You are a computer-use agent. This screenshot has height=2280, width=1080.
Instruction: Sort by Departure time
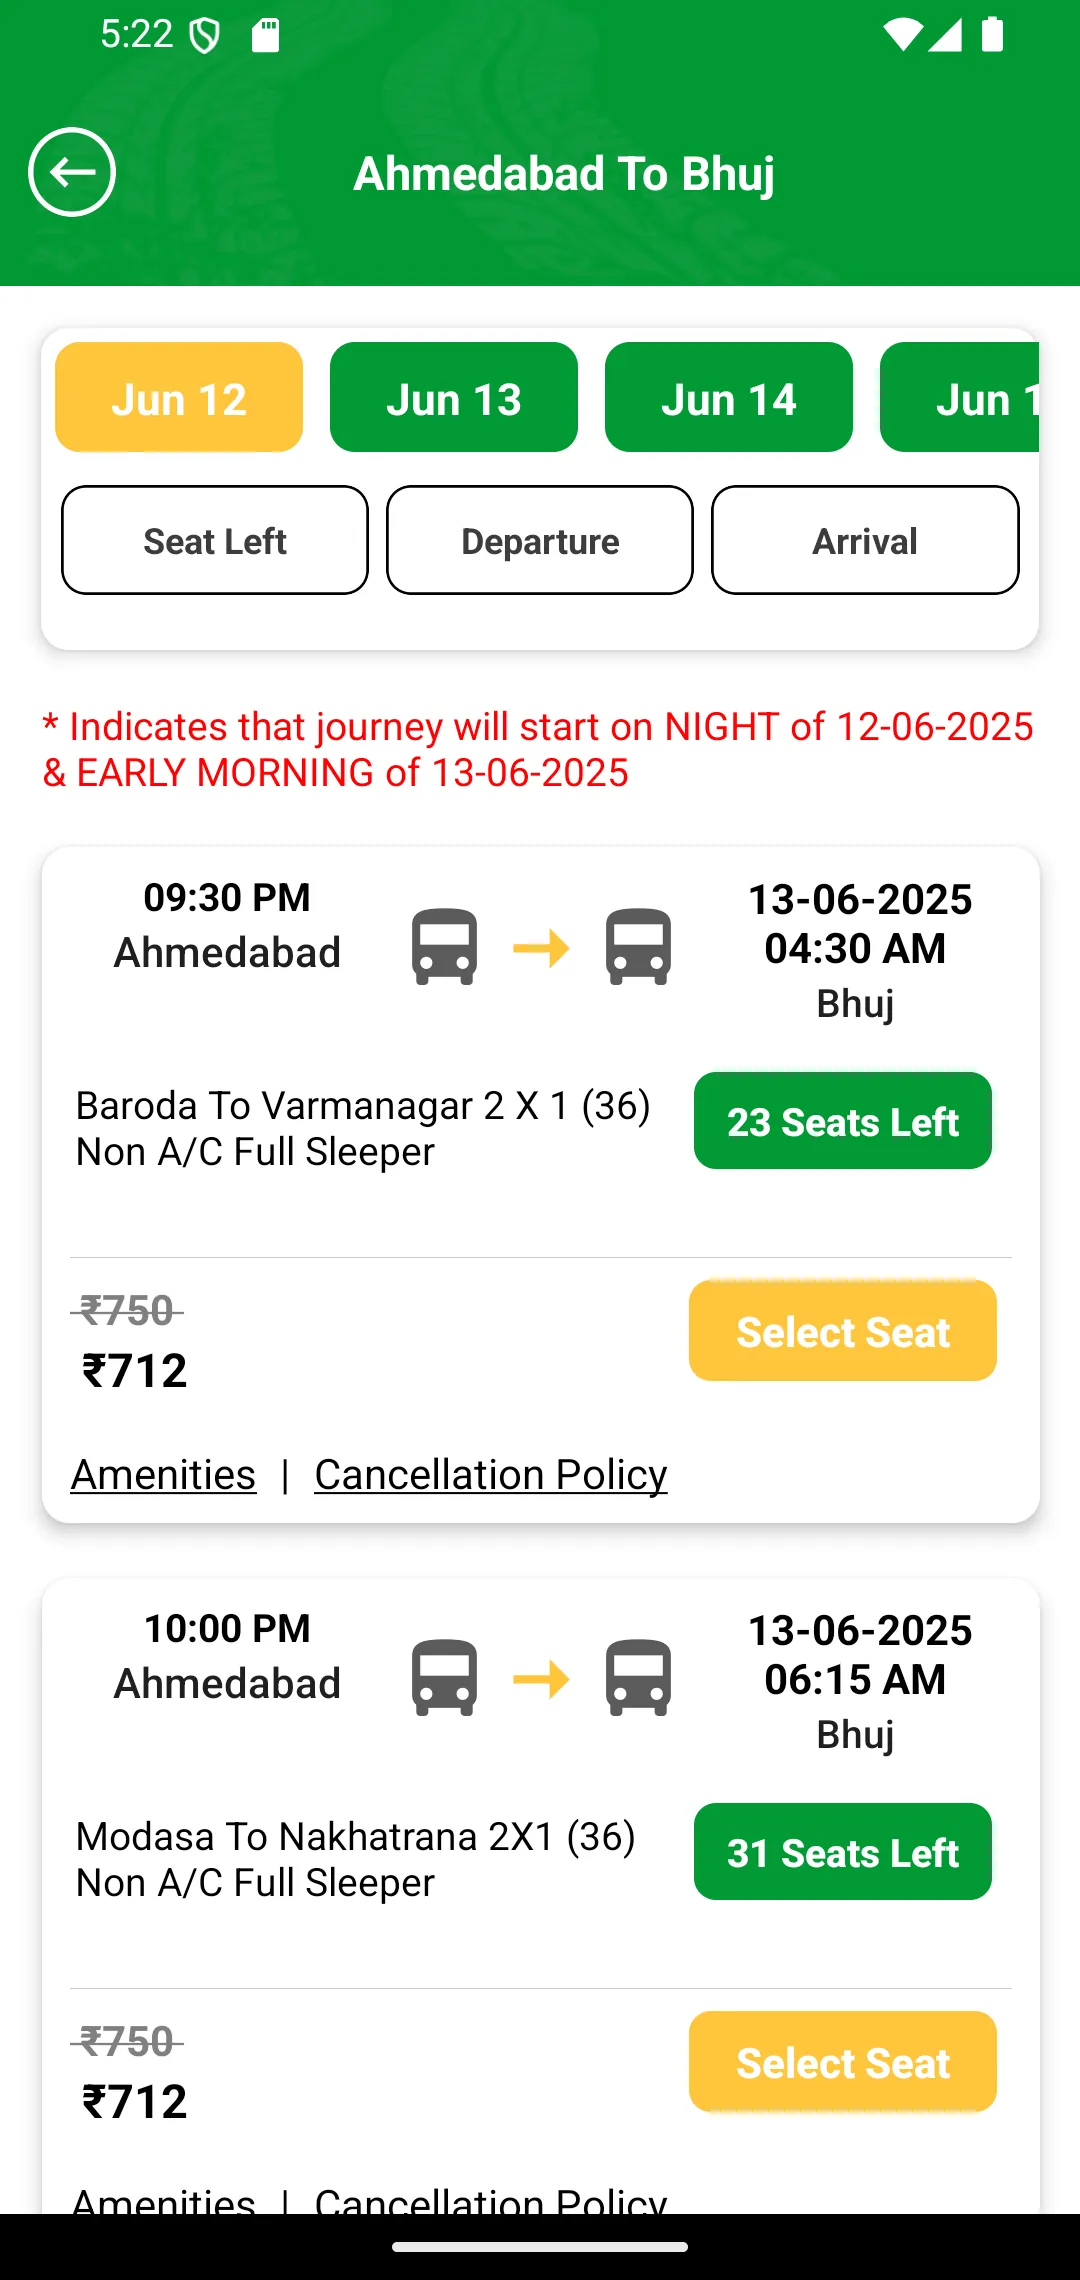click(540, 540)
